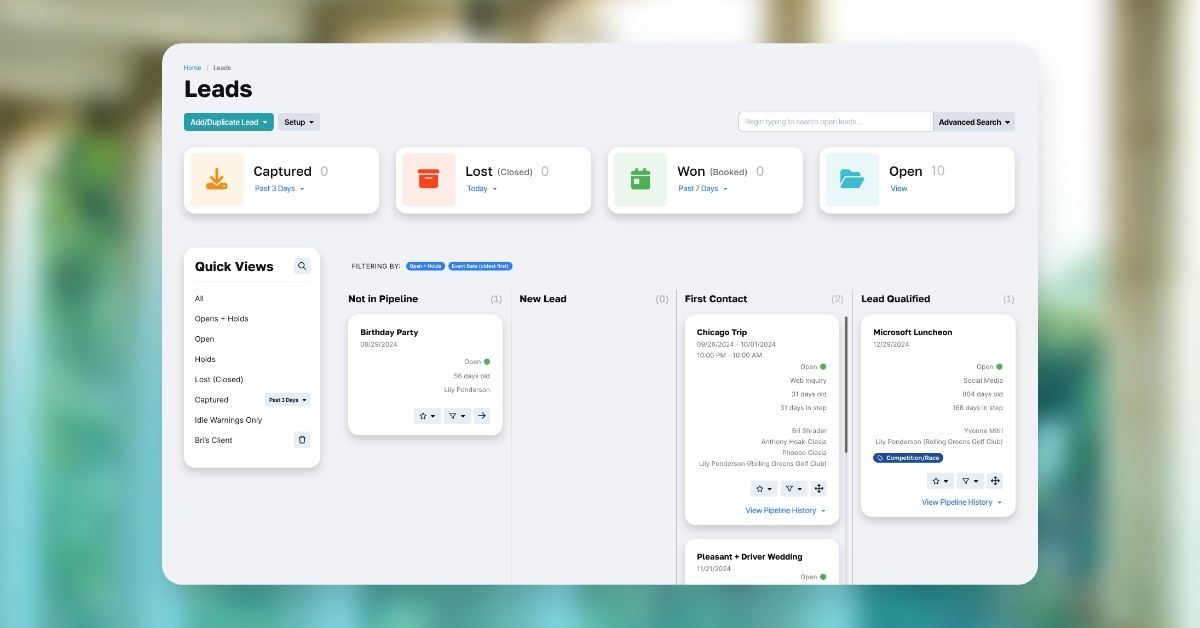
Task: Click '168 days in step' on Microsoft Luncheon
Action: (978, 408)
